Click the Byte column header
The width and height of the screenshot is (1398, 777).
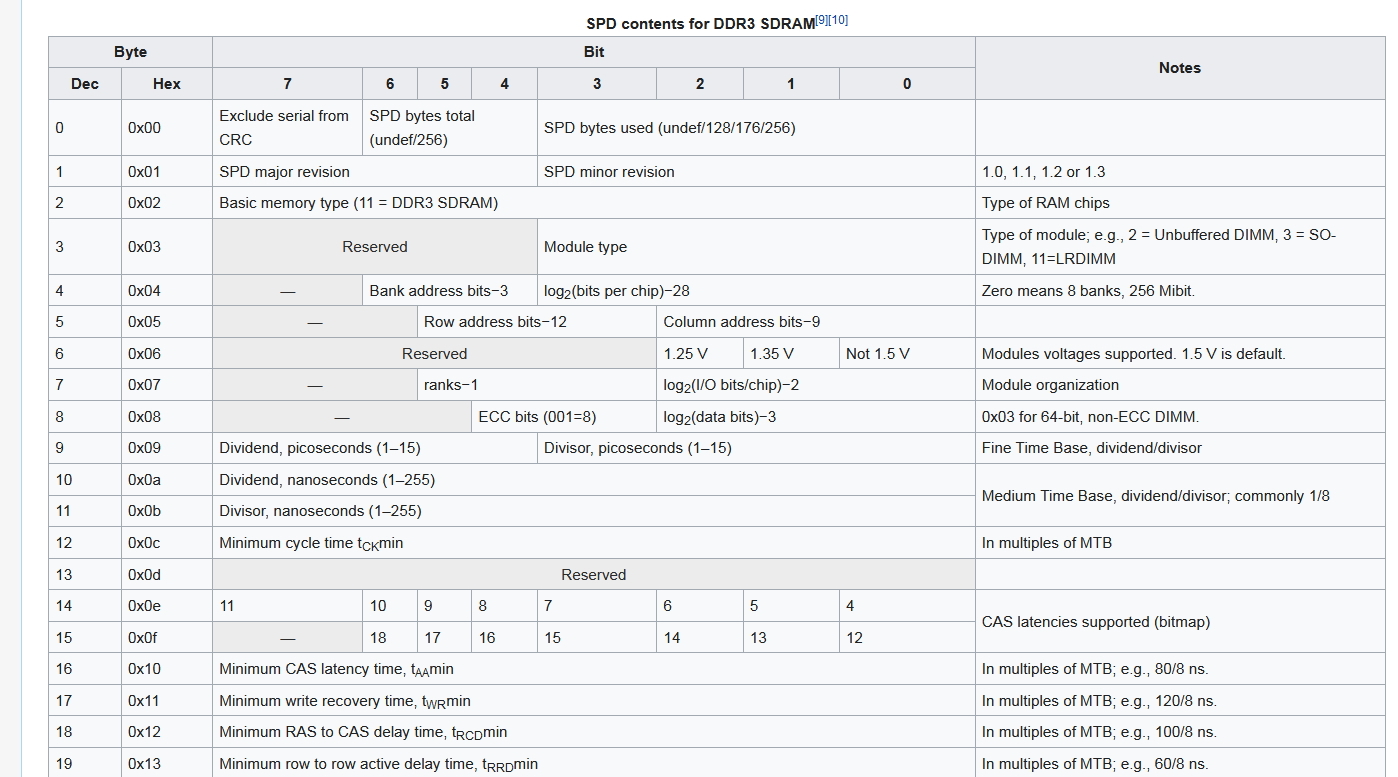pos(130,52)
